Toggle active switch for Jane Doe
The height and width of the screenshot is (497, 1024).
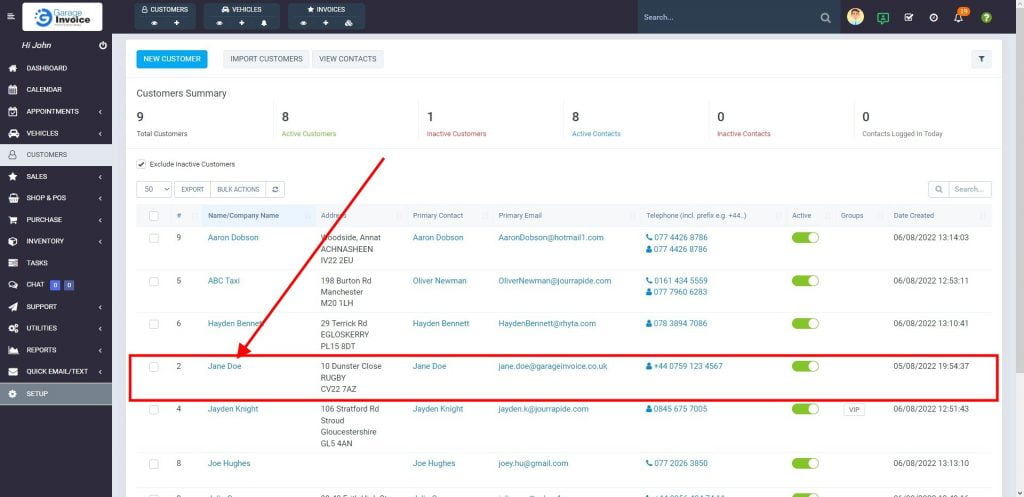coord(805,366)
